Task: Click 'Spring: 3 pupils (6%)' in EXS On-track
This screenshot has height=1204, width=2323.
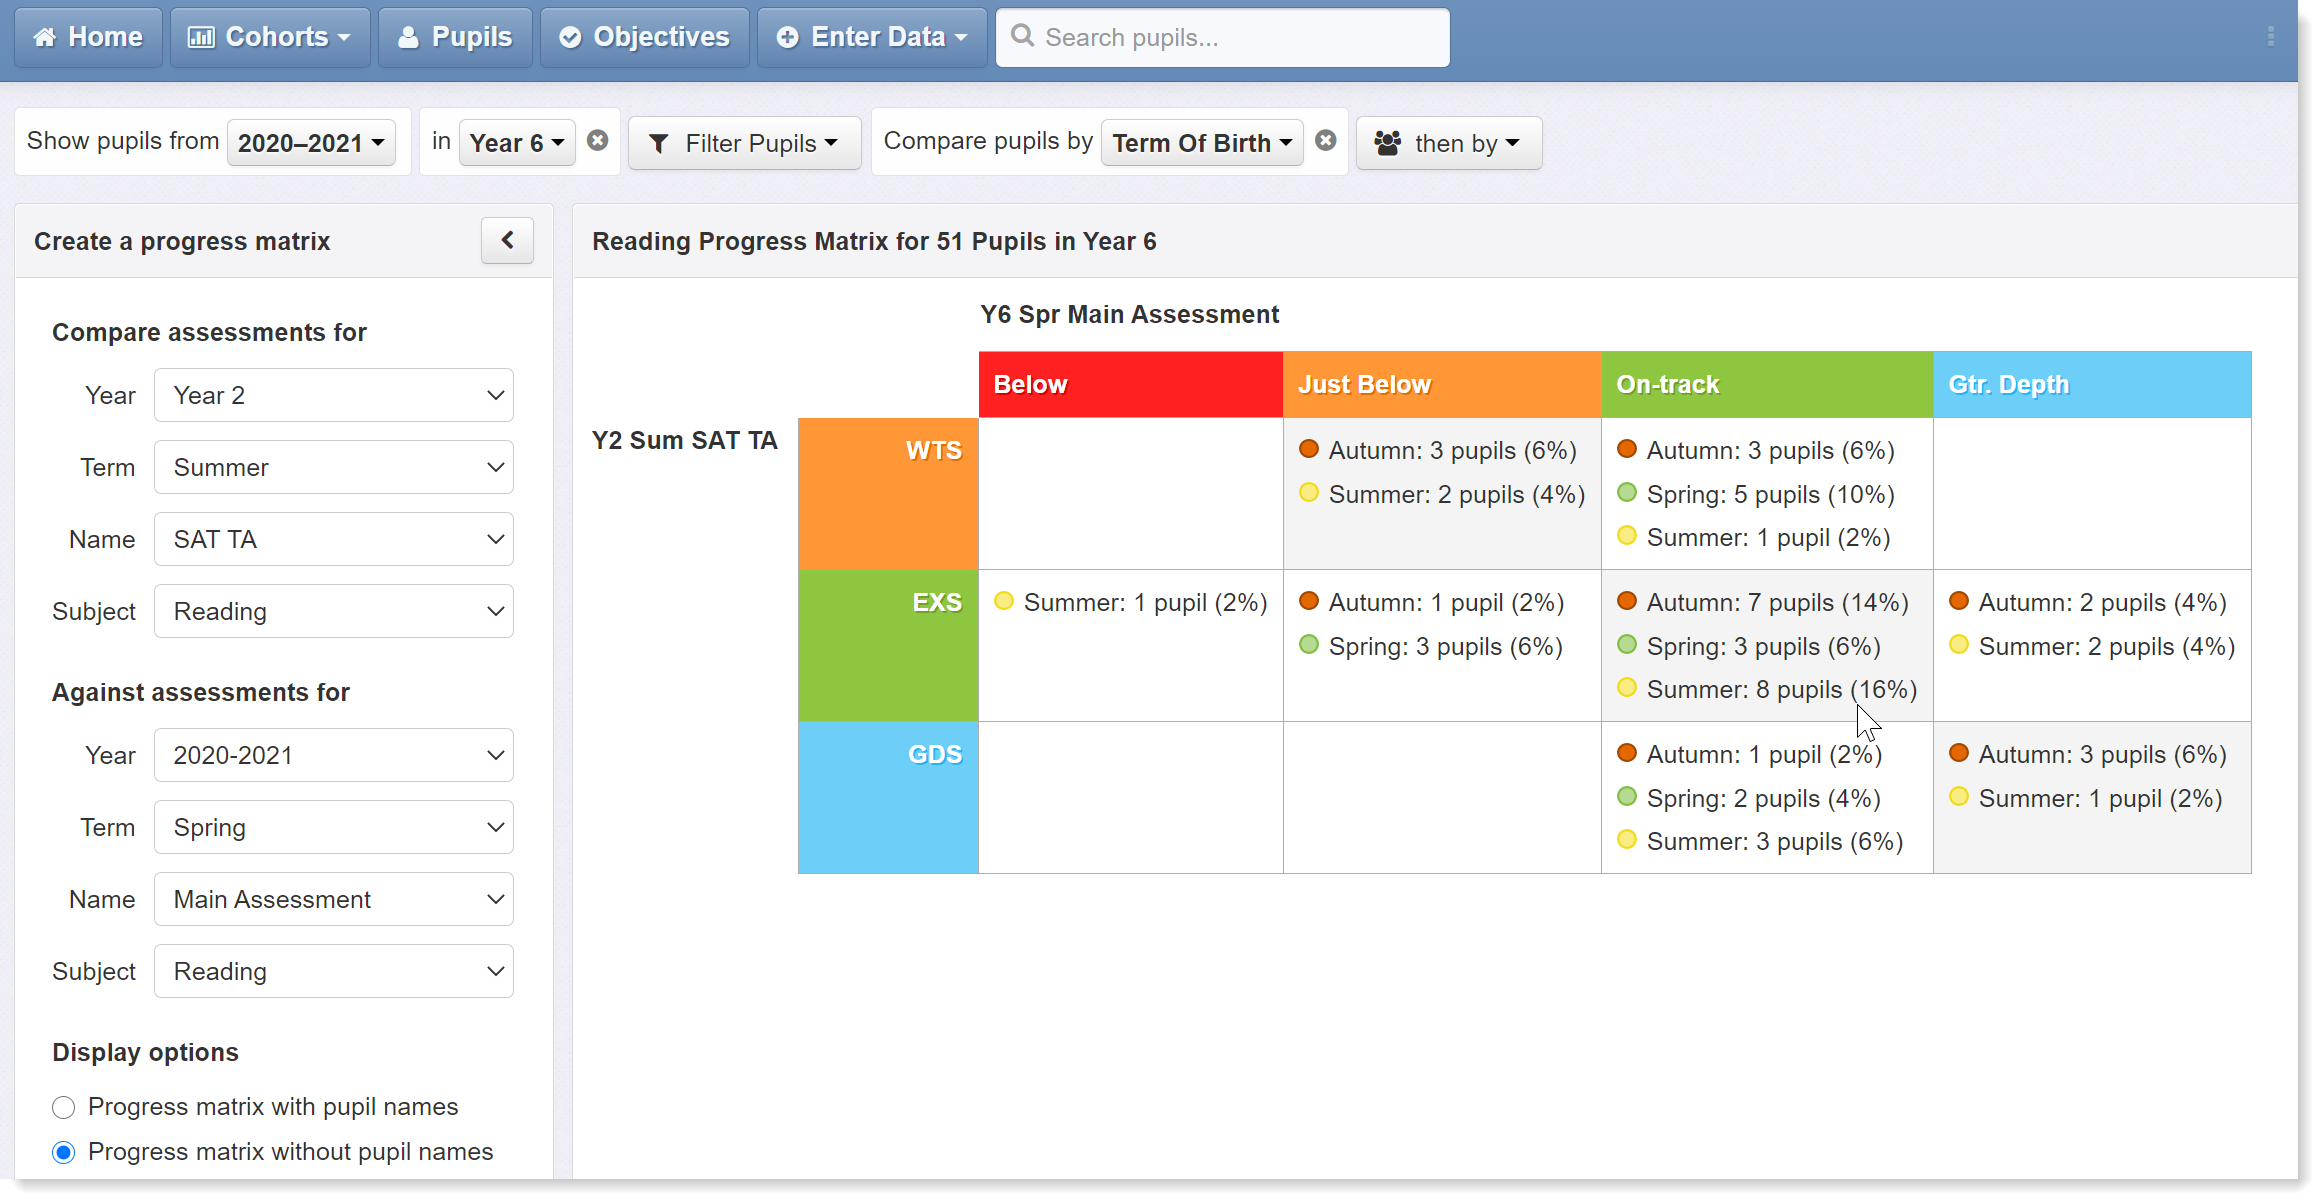Action: 1763,647
